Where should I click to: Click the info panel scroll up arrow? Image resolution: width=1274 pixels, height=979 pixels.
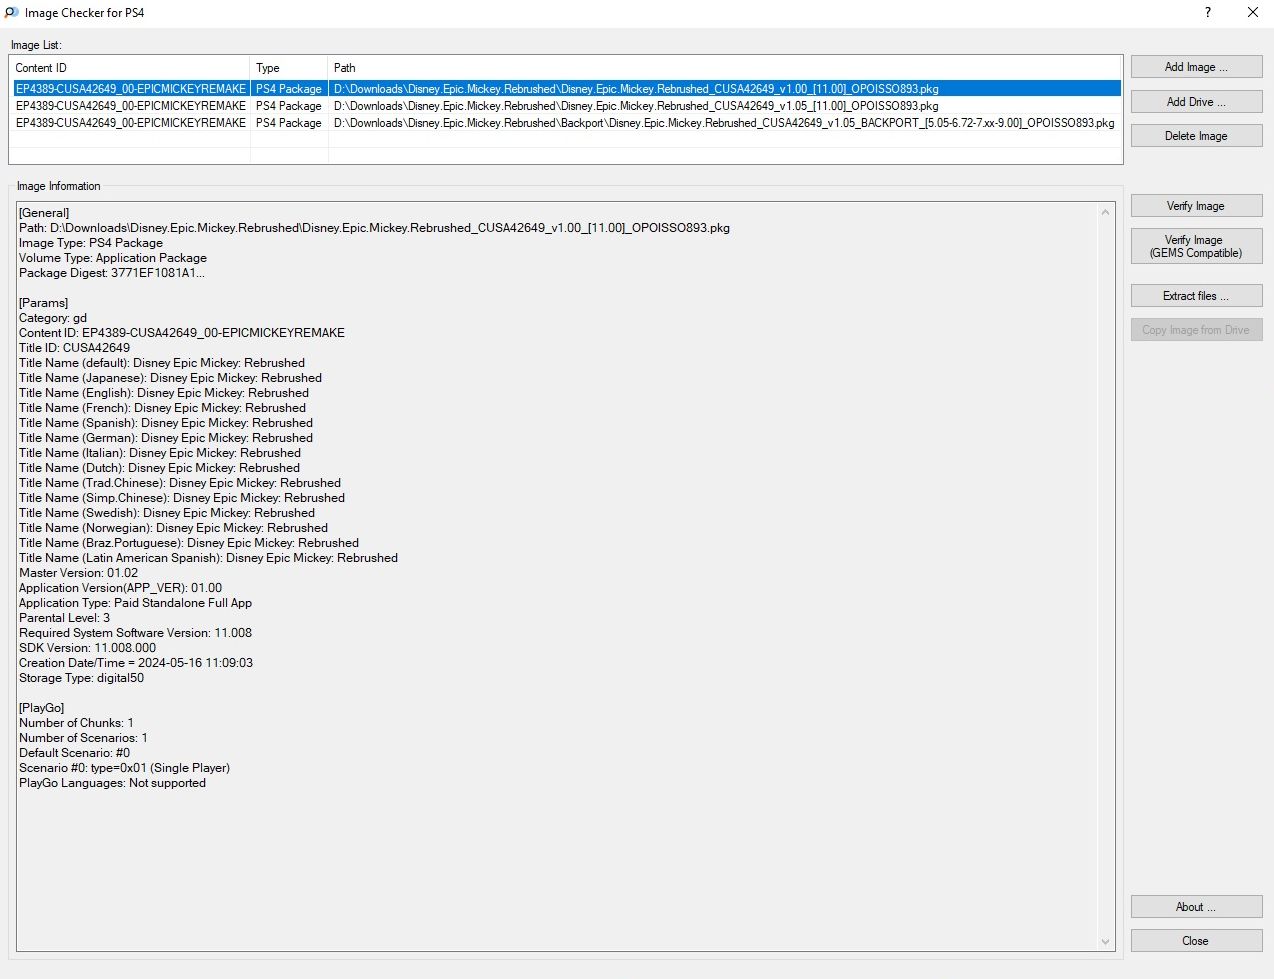click(1105, 212)
